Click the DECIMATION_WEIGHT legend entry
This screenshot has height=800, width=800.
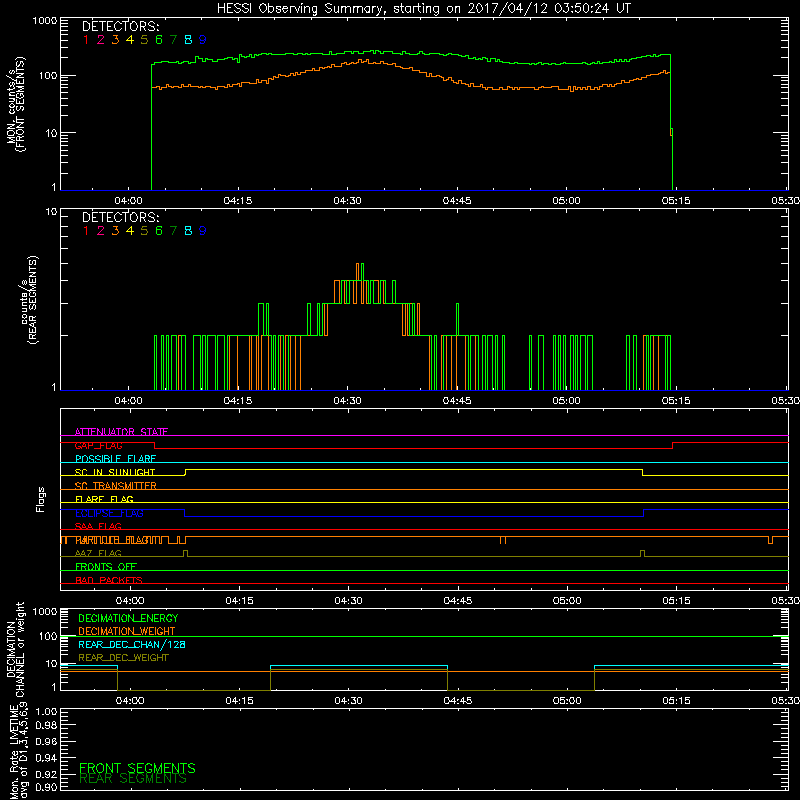pyautogui.click(x=127, y=631)
